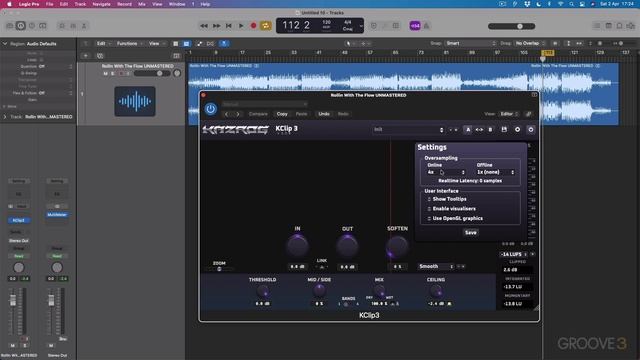The image size is (640, 360).
Task: Click the A/B copy arrows icon
Action: click(479, 129)
